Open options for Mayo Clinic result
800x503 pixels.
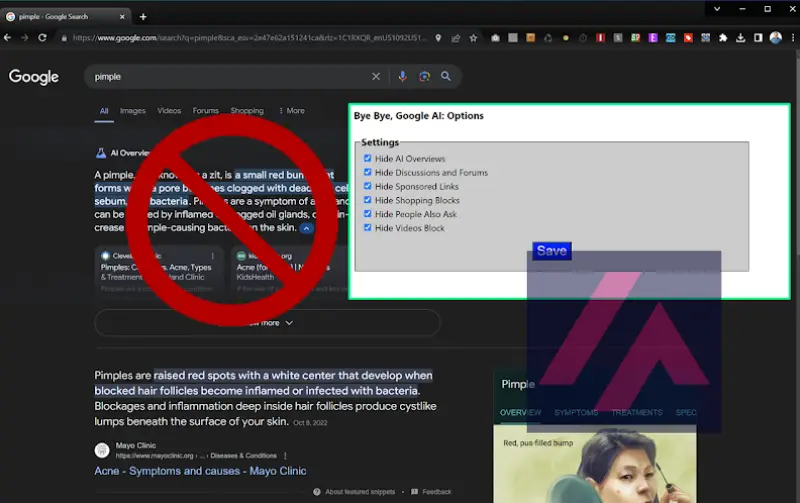[285, 456]
